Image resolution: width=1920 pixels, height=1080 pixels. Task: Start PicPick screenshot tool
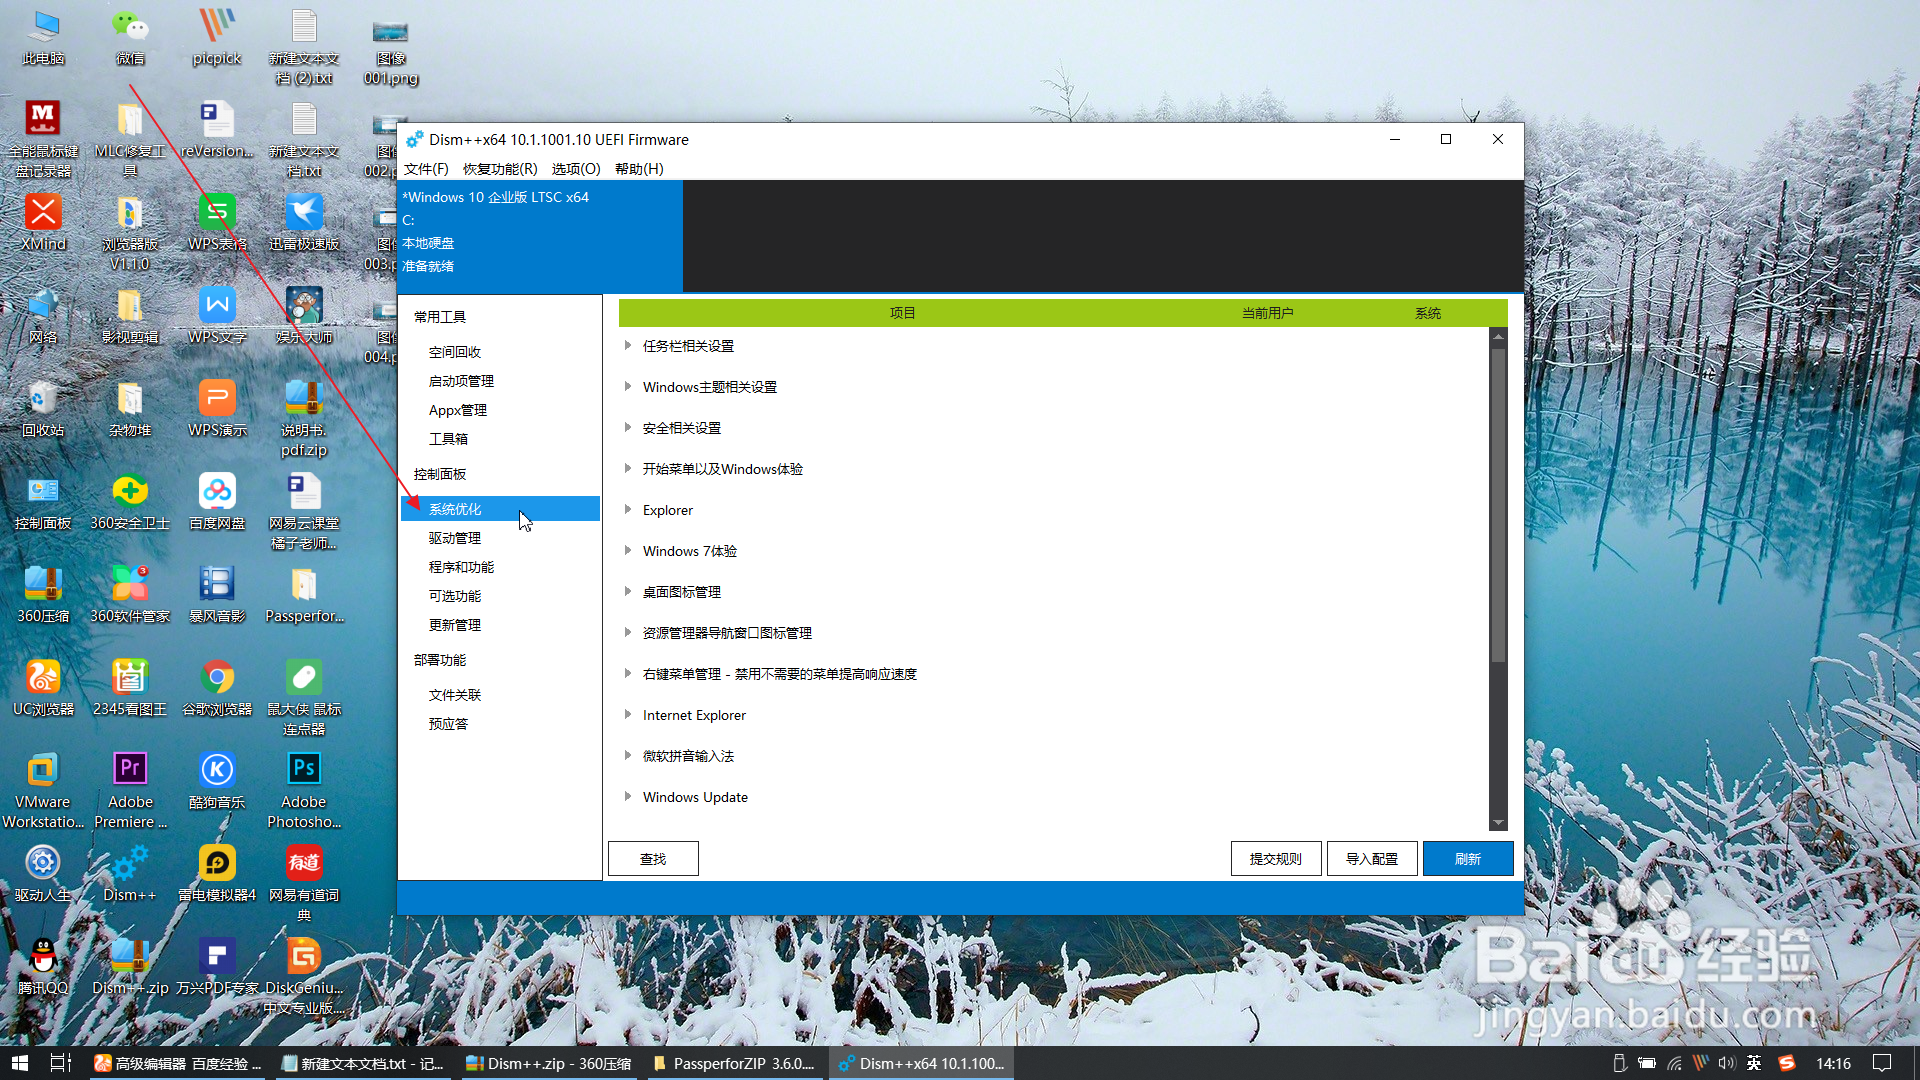click(x=216, y=35)
